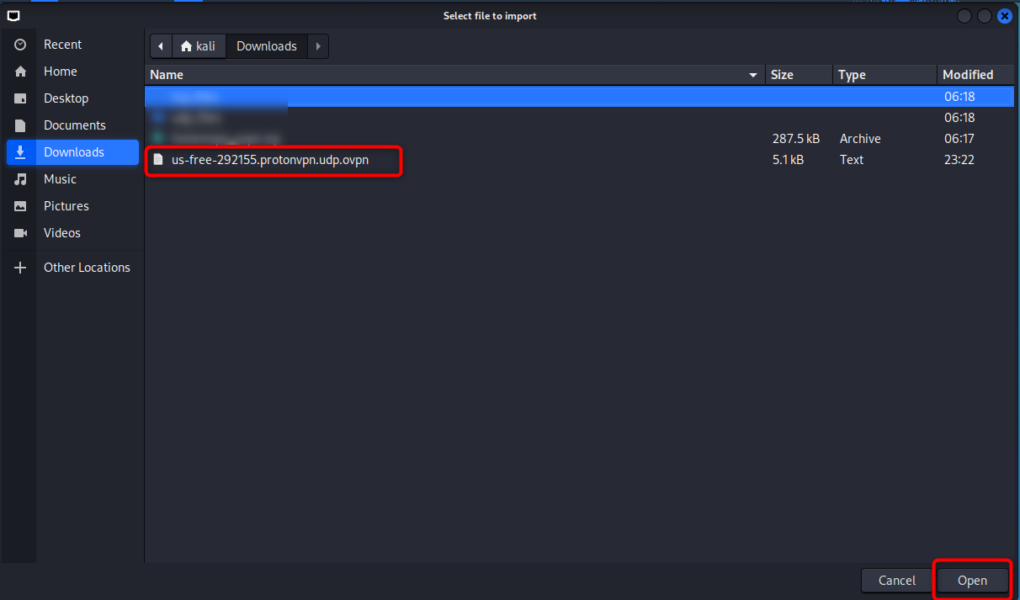This screenshot has height=600, width=1020.
Task: Go to the Home folder
Action: pyautogui.click(x=58, y=71)
